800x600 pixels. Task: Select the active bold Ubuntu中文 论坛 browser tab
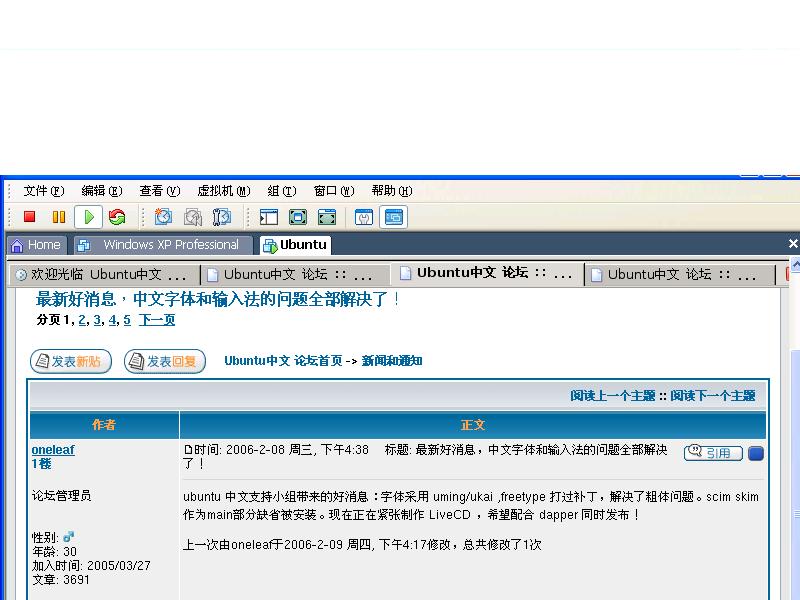(487, 273)
